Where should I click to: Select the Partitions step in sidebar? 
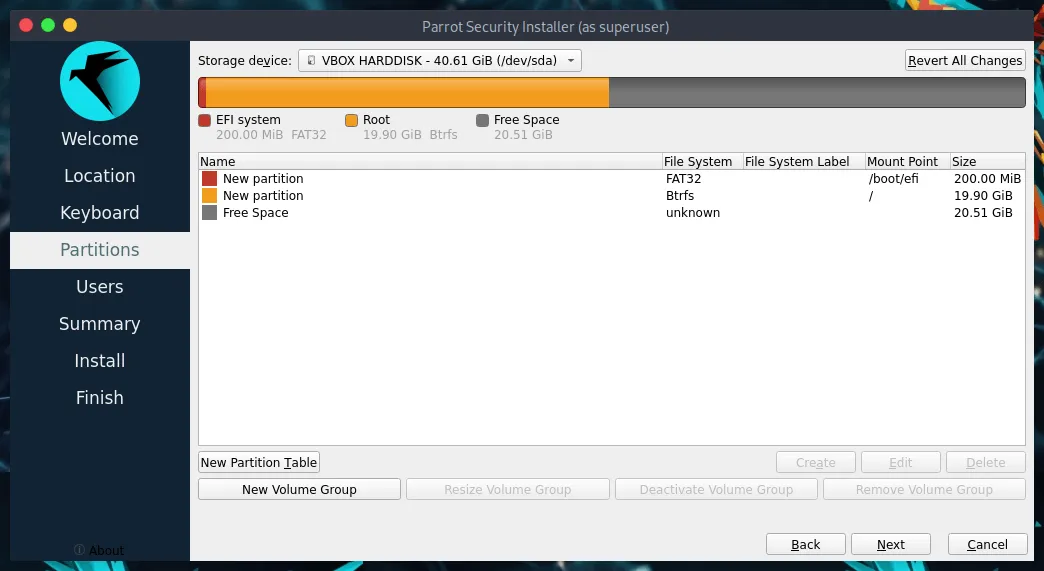click(x=100, y=250)
